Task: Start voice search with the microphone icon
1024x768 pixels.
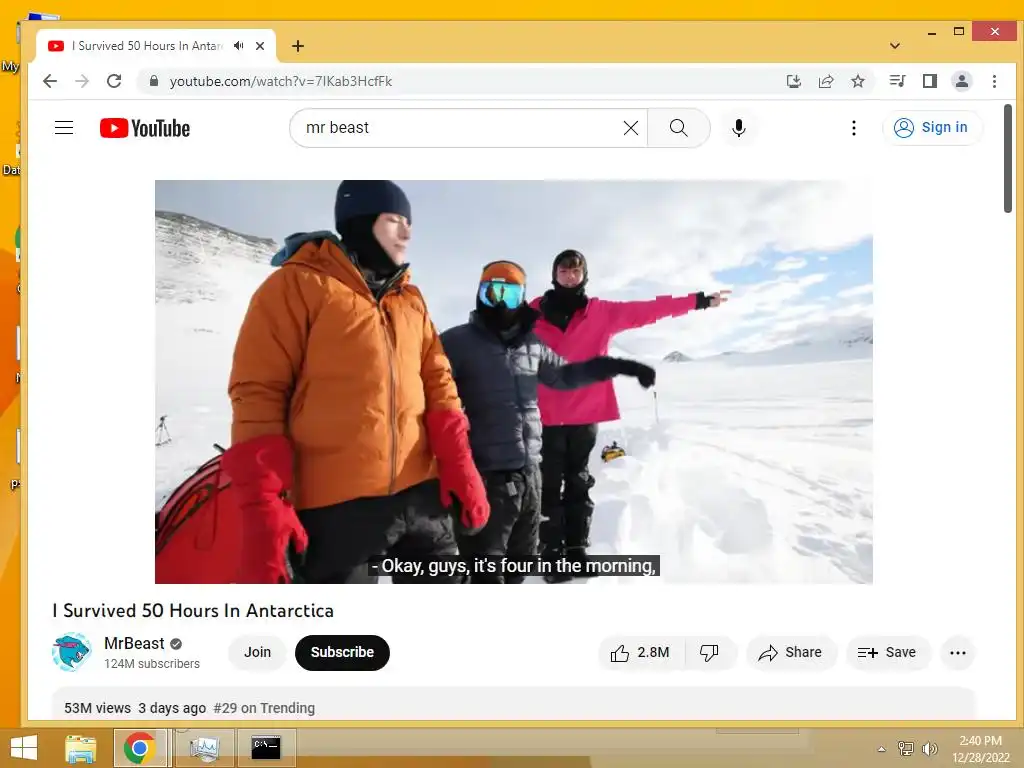Action: coord(739,128)
